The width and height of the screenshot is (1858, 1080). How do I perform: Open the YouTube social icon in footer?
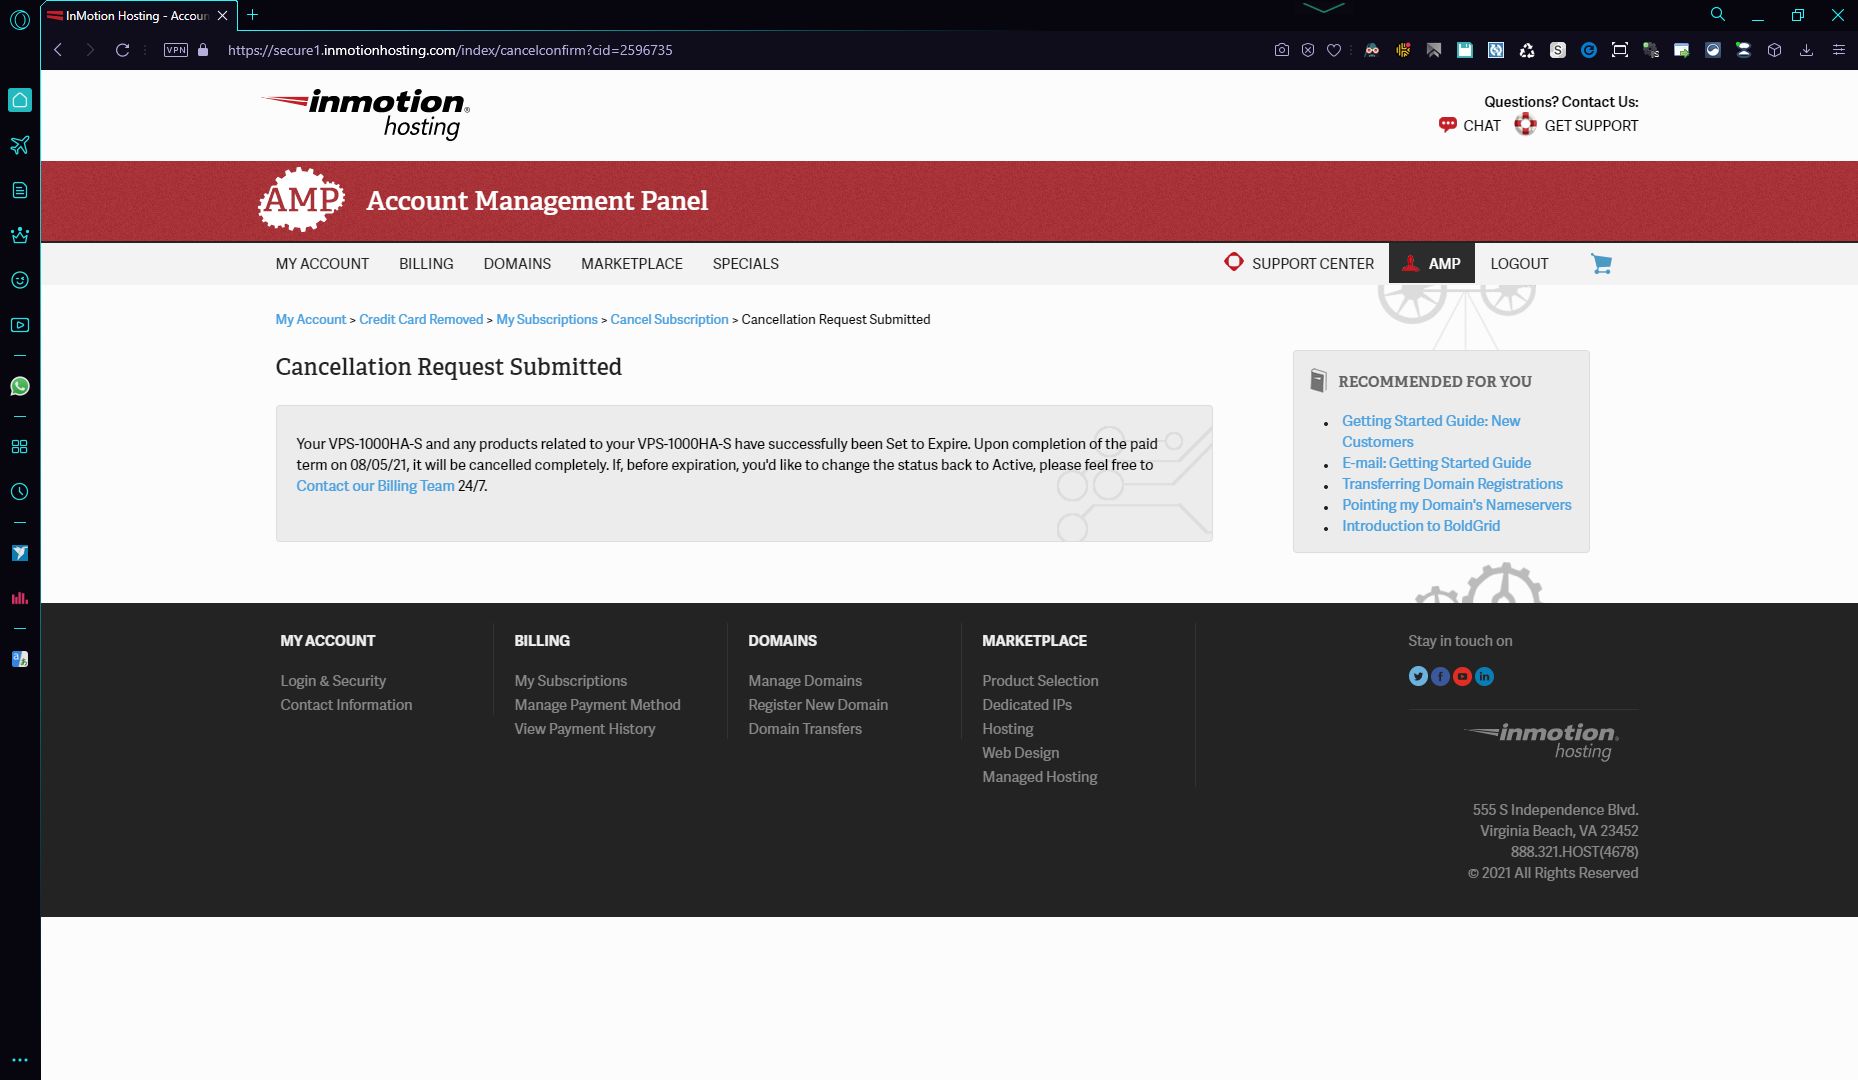click(x=1462, y=677)
